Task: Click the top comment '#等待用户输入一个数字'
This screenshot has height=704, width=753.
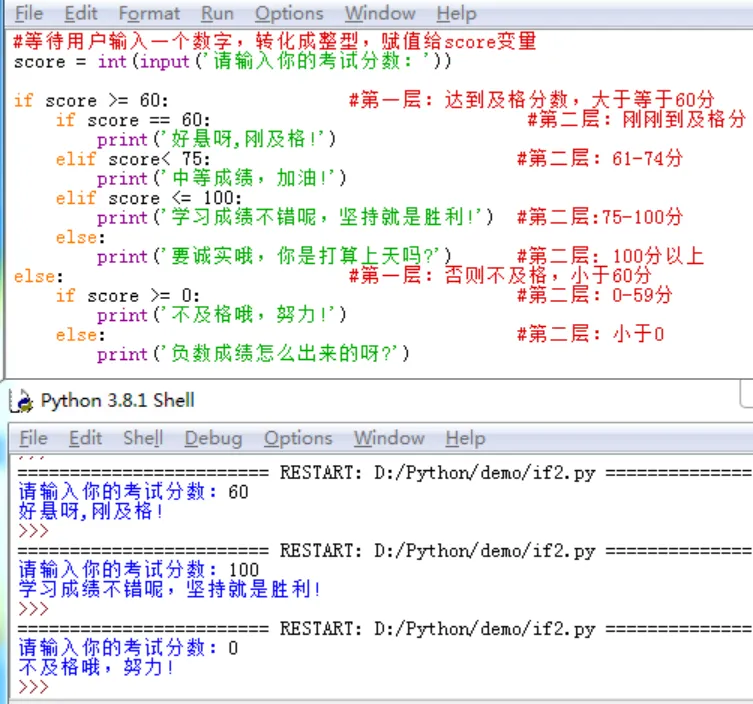Action: [274, 41]
